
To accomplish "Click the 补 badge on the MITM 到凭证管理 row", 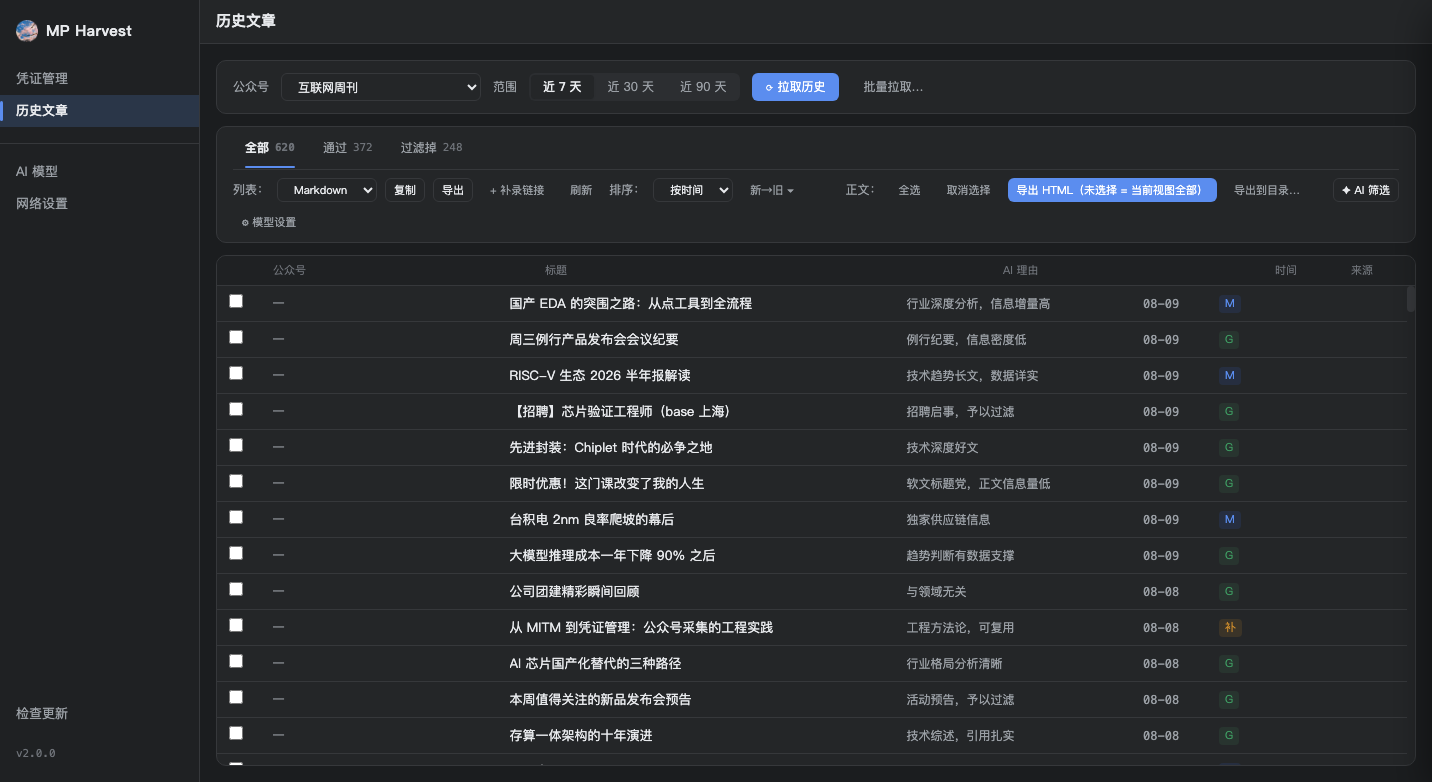I will click(1230, 628).
